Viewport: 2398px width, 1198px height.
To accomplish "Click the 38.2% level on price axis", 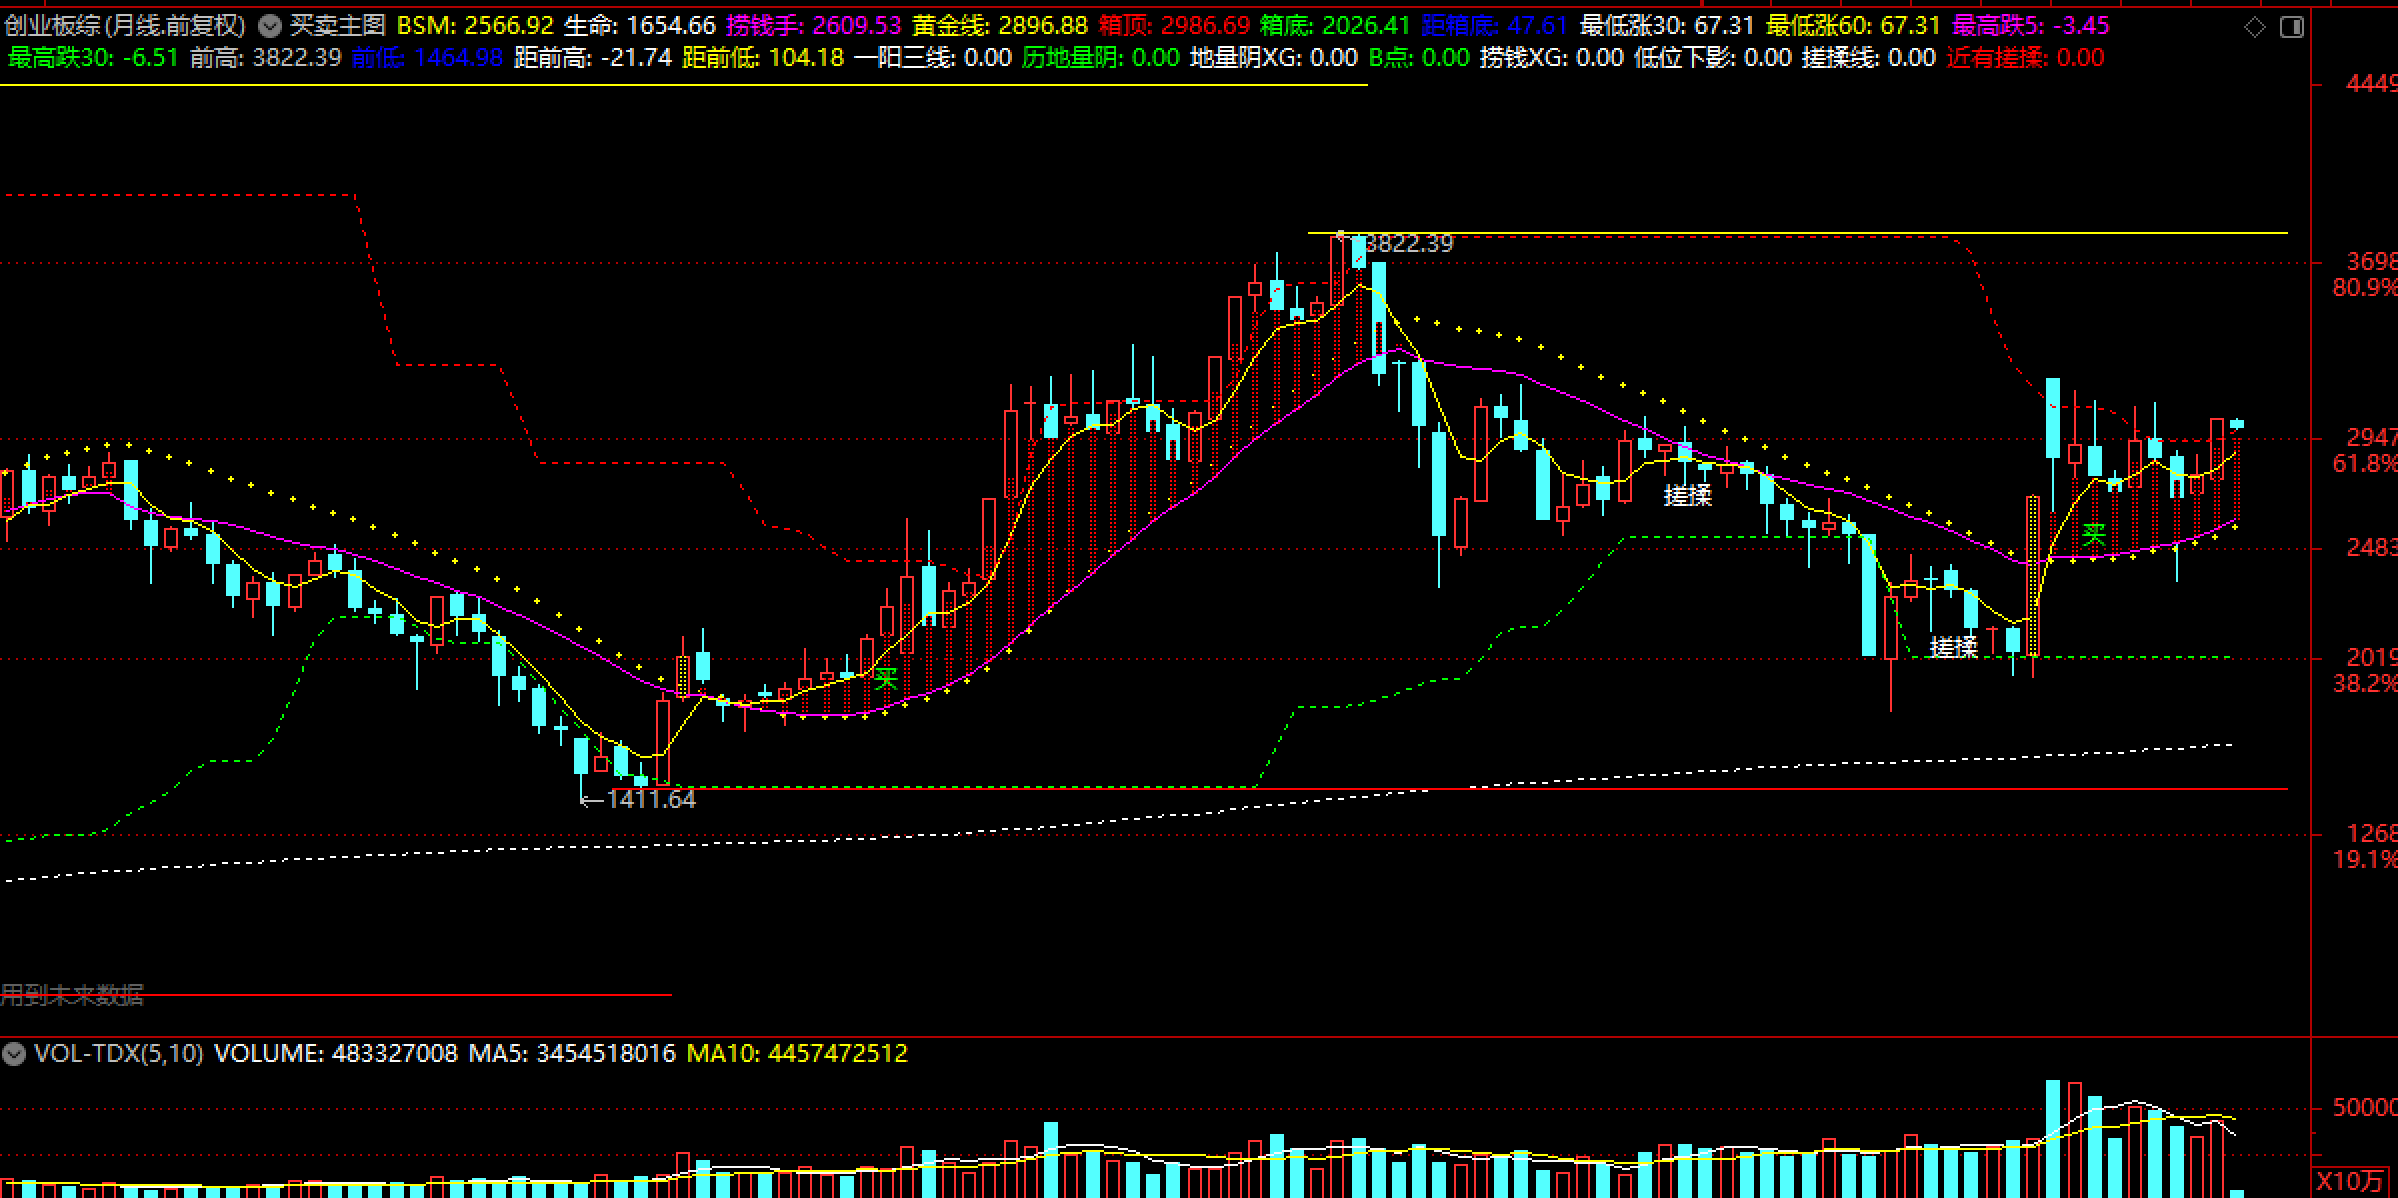I will [x=2364, y=683].
